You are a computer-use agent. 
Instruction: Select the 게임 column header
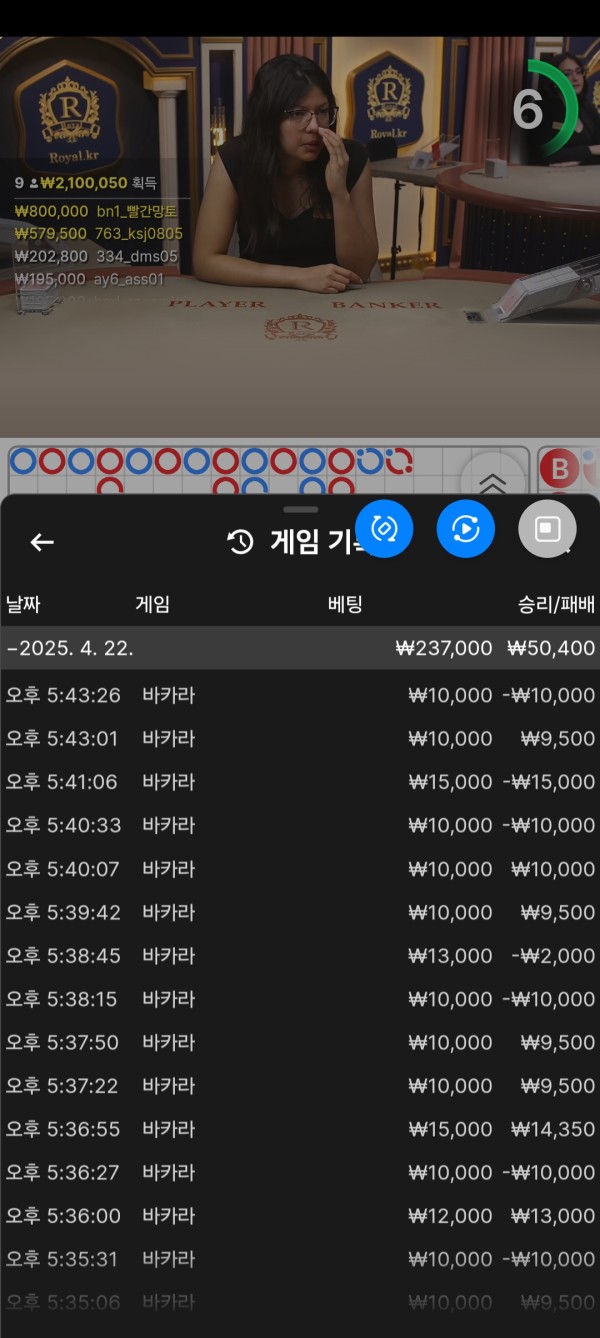pos(152,604)
